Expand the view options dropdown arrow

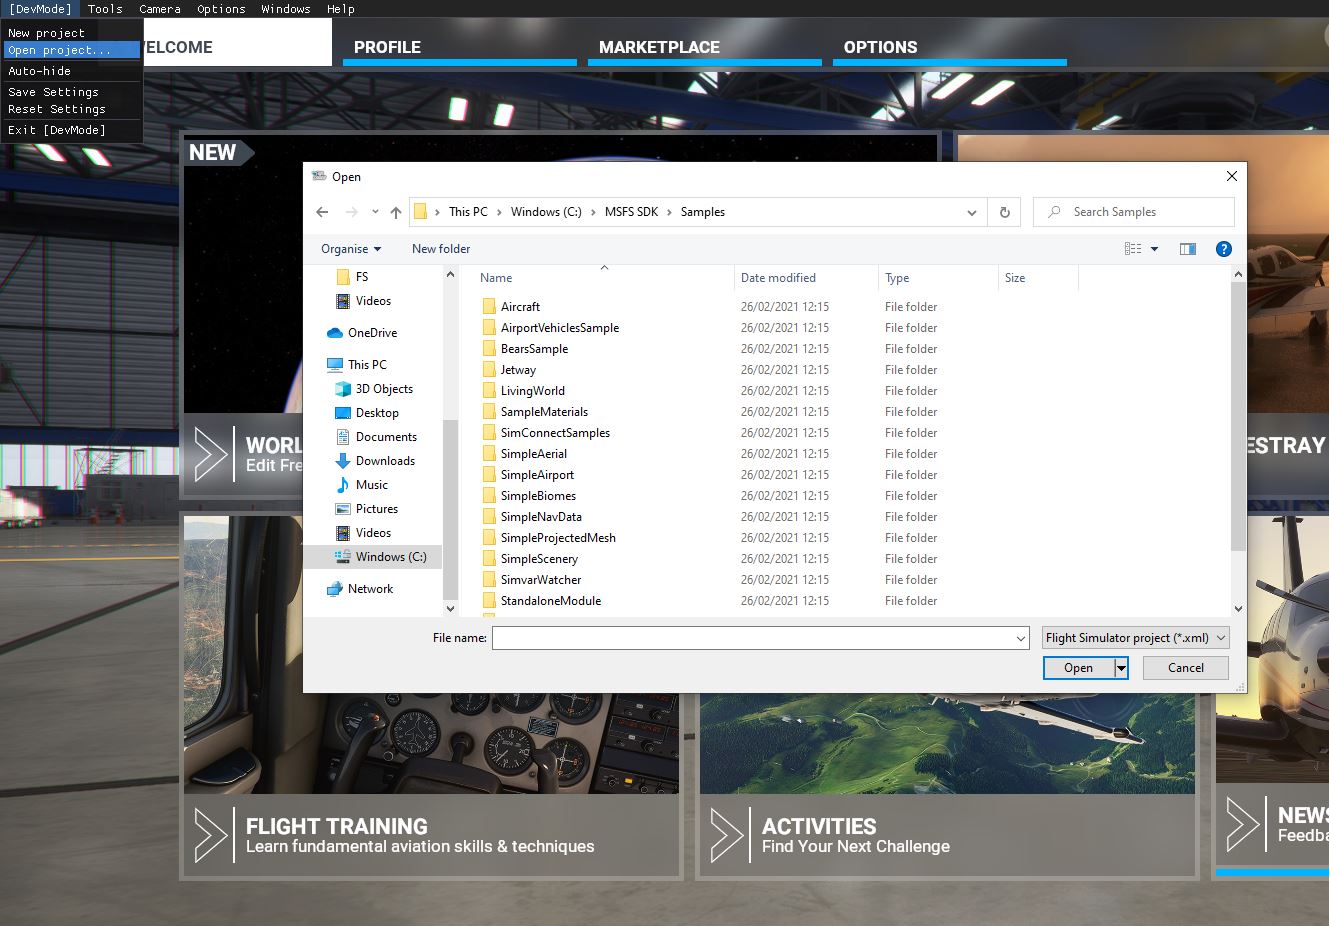click(x=1154, y=249)
